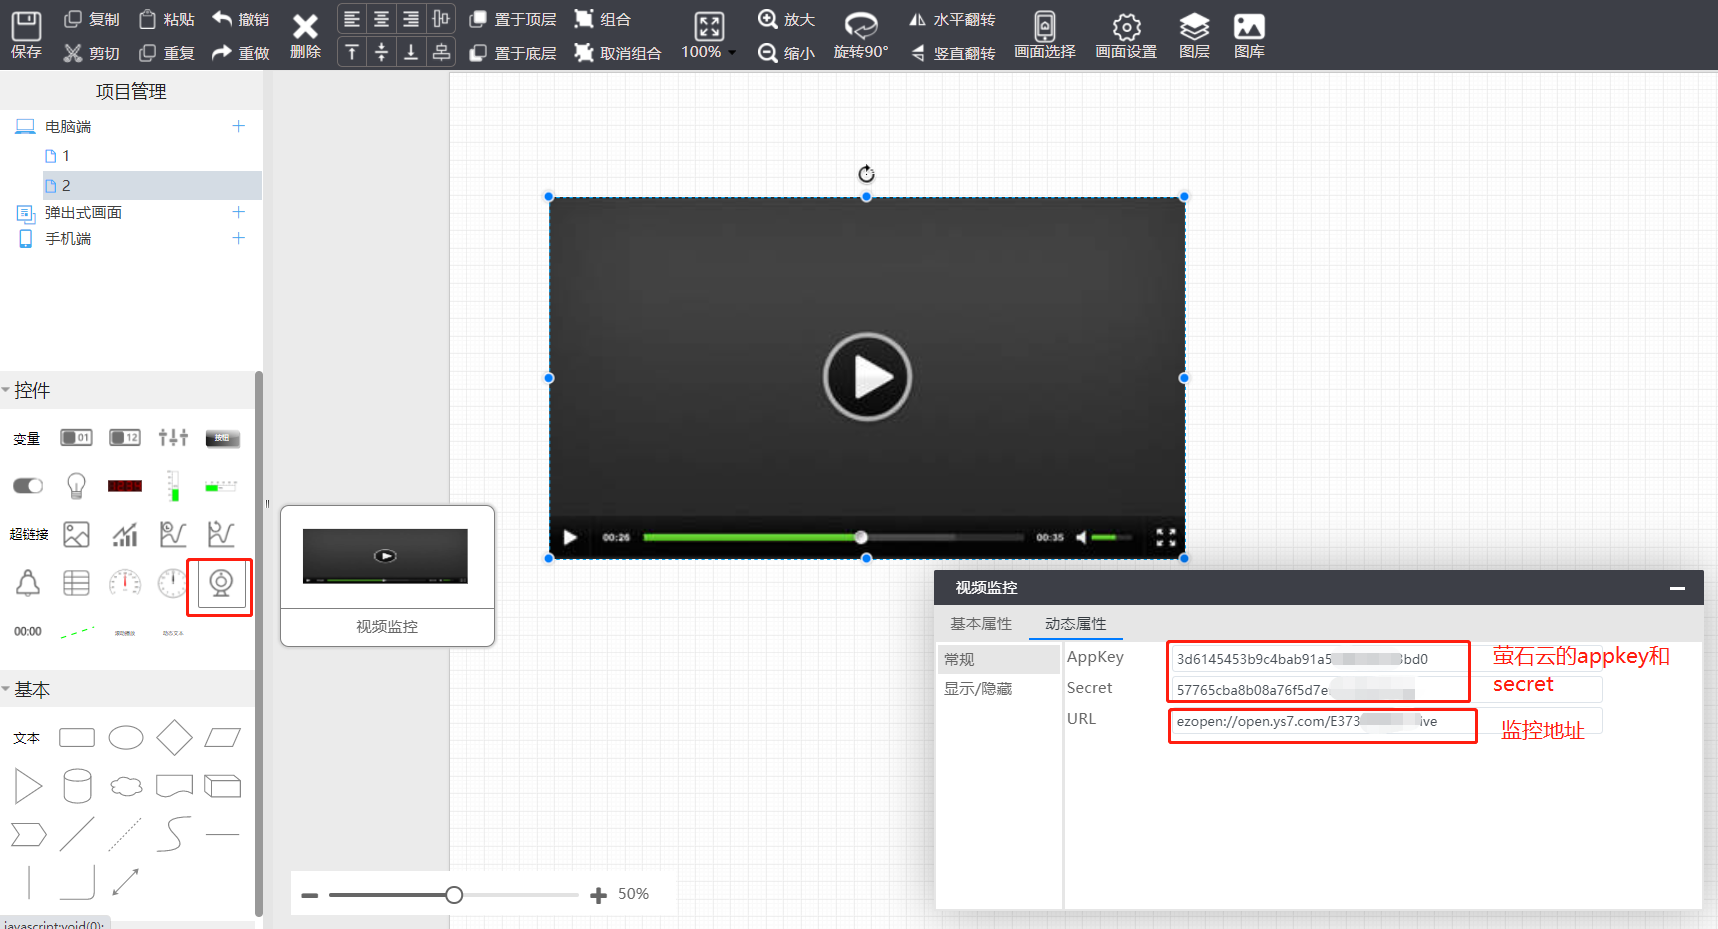1718x929 pixels.
Task: Collapse the 控件 widgets section
Action: click(7, 390)
